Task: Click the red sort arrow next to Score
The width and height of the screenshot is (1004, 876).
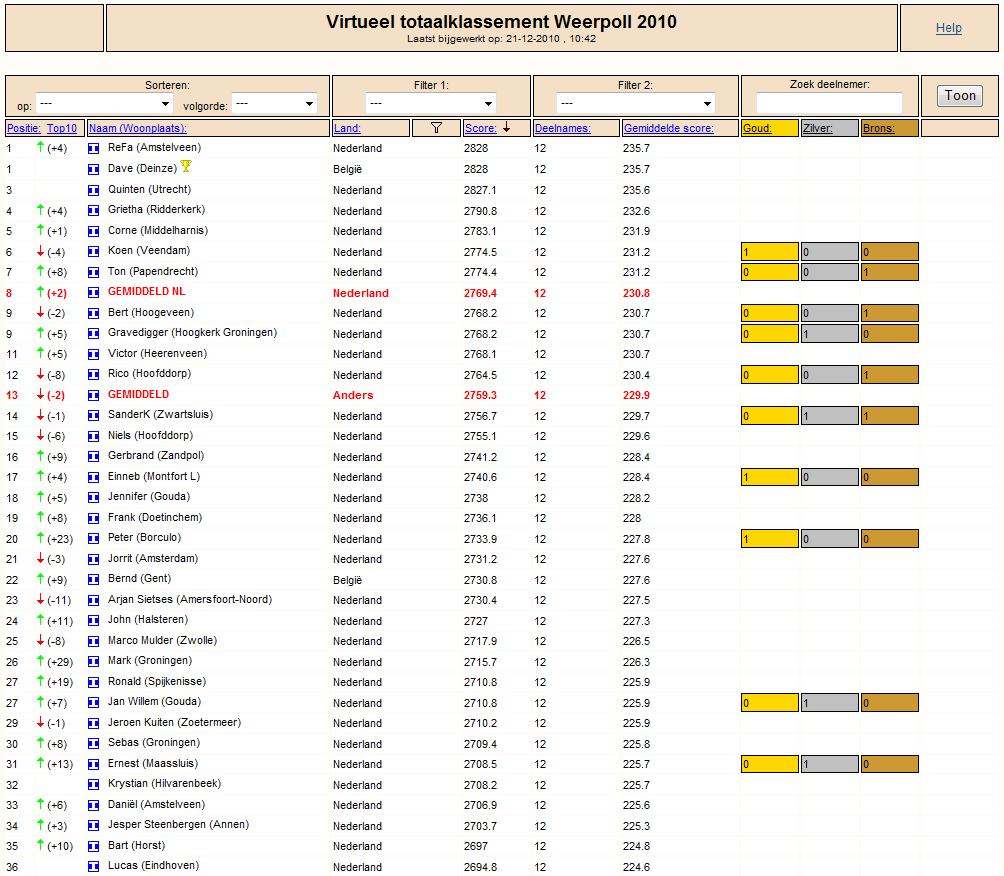Action: (x=506, y=128)
